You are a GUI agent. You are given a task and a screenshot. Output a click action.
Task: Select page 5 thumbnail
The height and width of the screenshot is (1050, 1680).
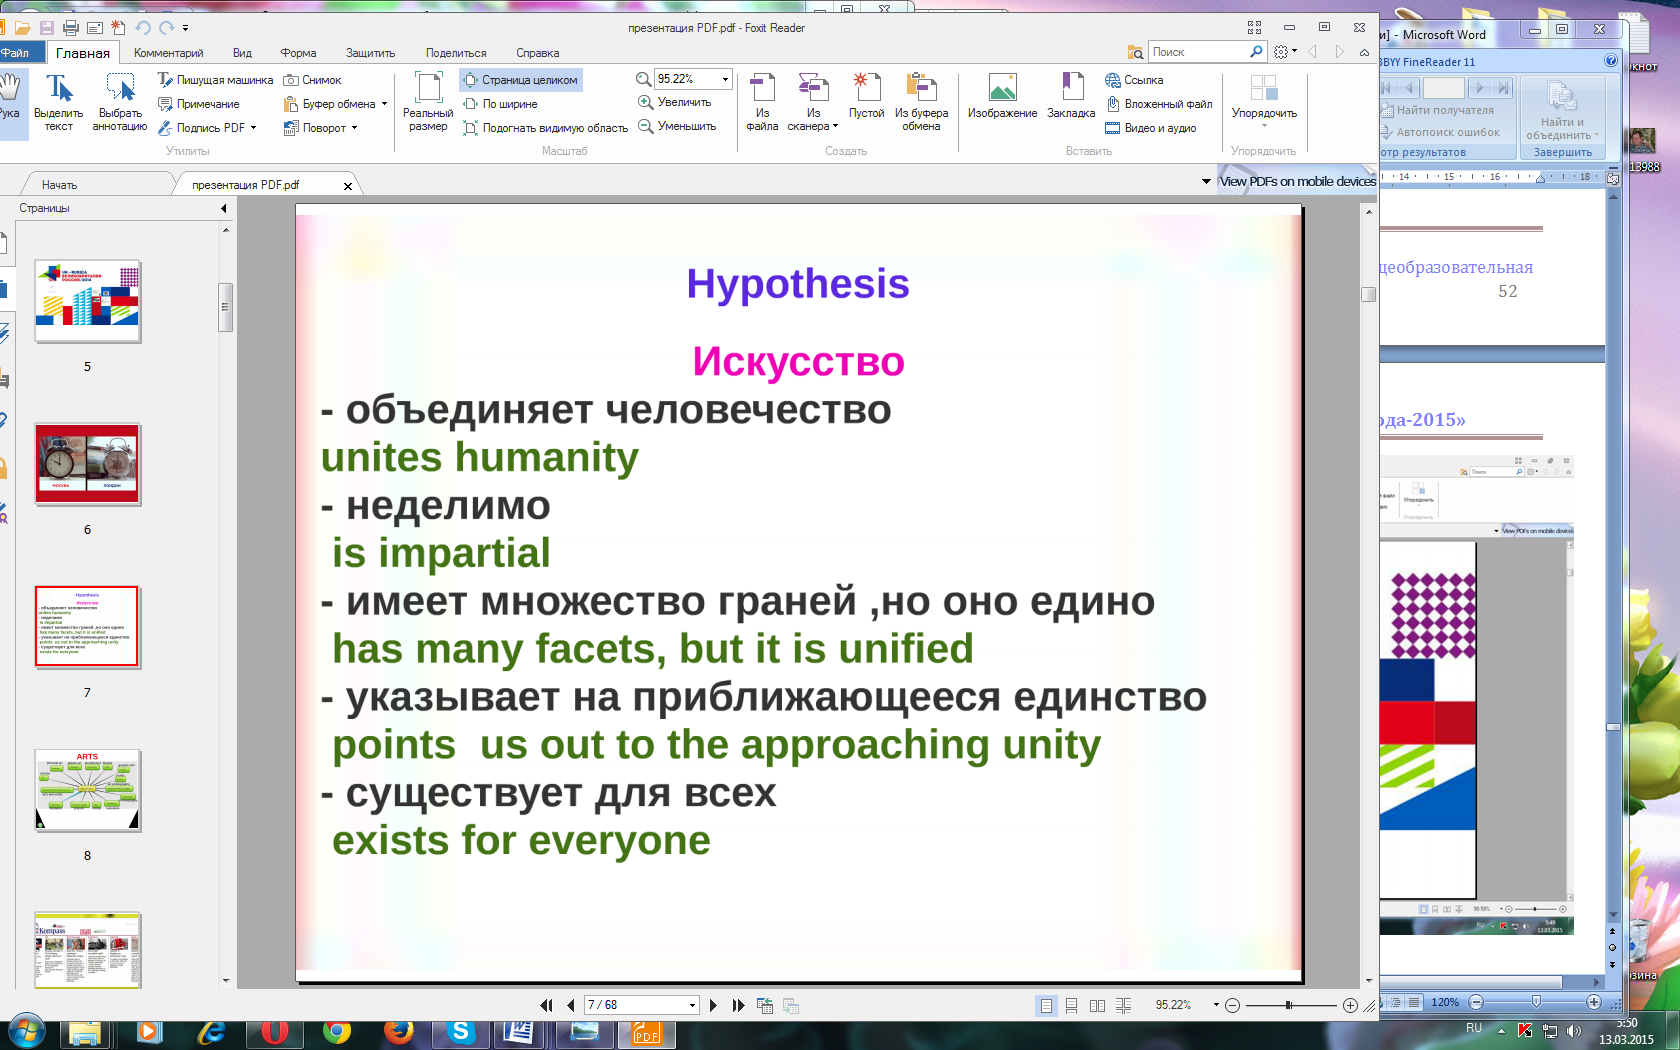pyautogui.click(x=88, y=301)
